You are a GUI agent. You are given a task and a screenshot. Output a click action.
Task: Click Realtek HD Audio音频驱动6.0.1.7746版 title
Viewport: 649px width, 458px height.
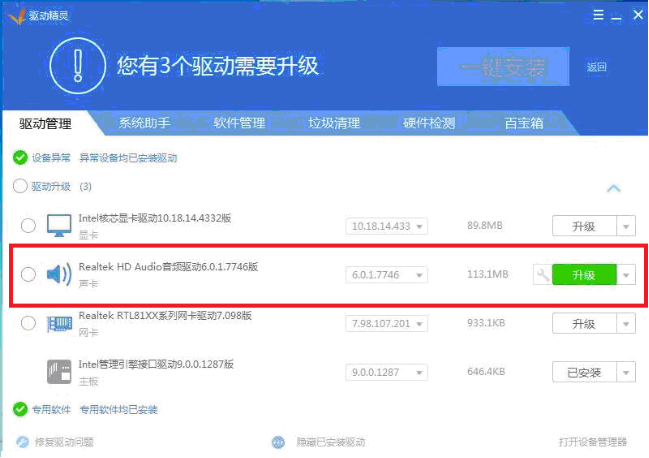click(168, 266)
